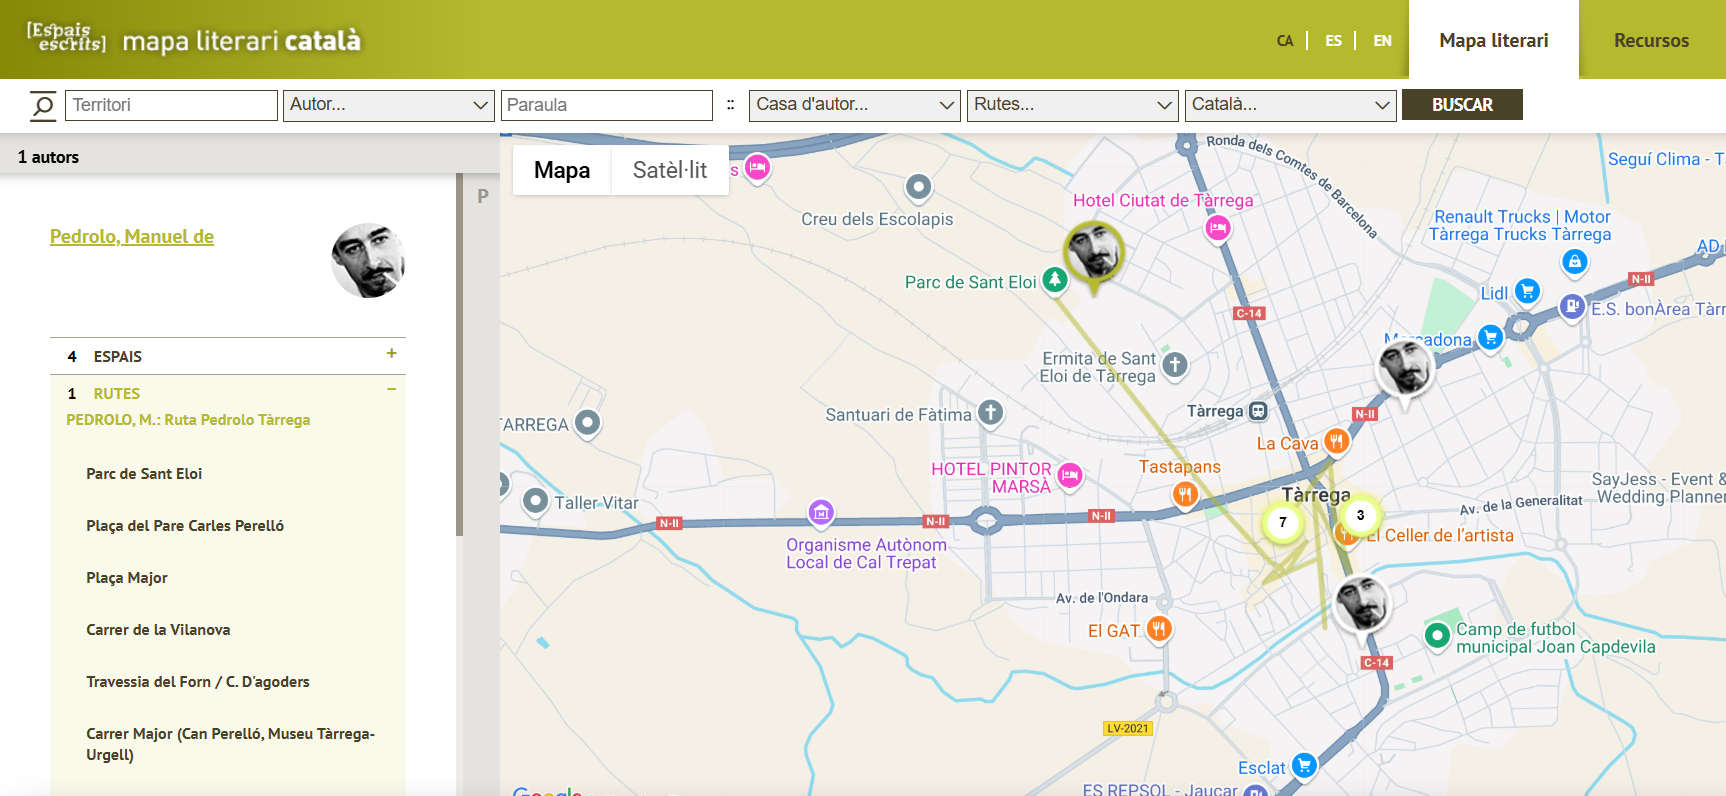Open the Autor dropdown
This screenshot has width=1726, height=796.
point(389,105)
